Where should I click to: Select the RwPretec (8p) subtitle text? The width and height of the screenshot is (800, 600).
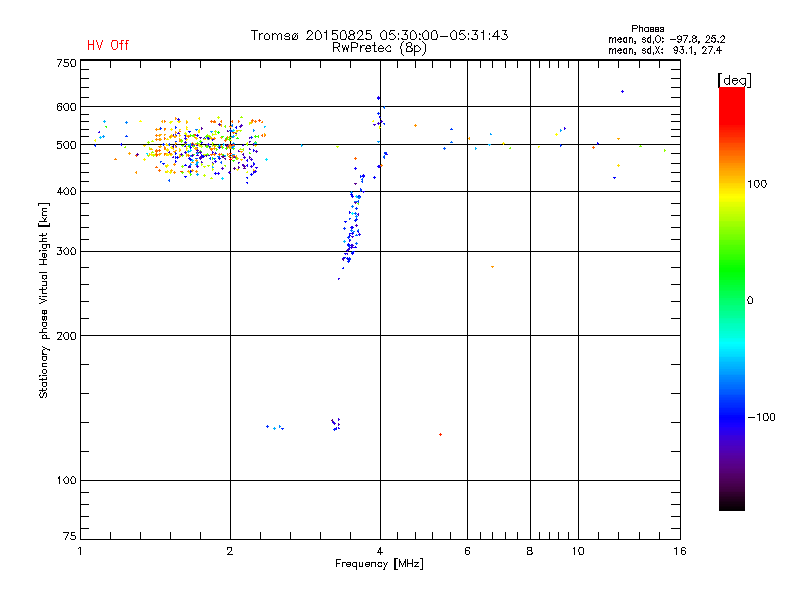tap(379, 47)
